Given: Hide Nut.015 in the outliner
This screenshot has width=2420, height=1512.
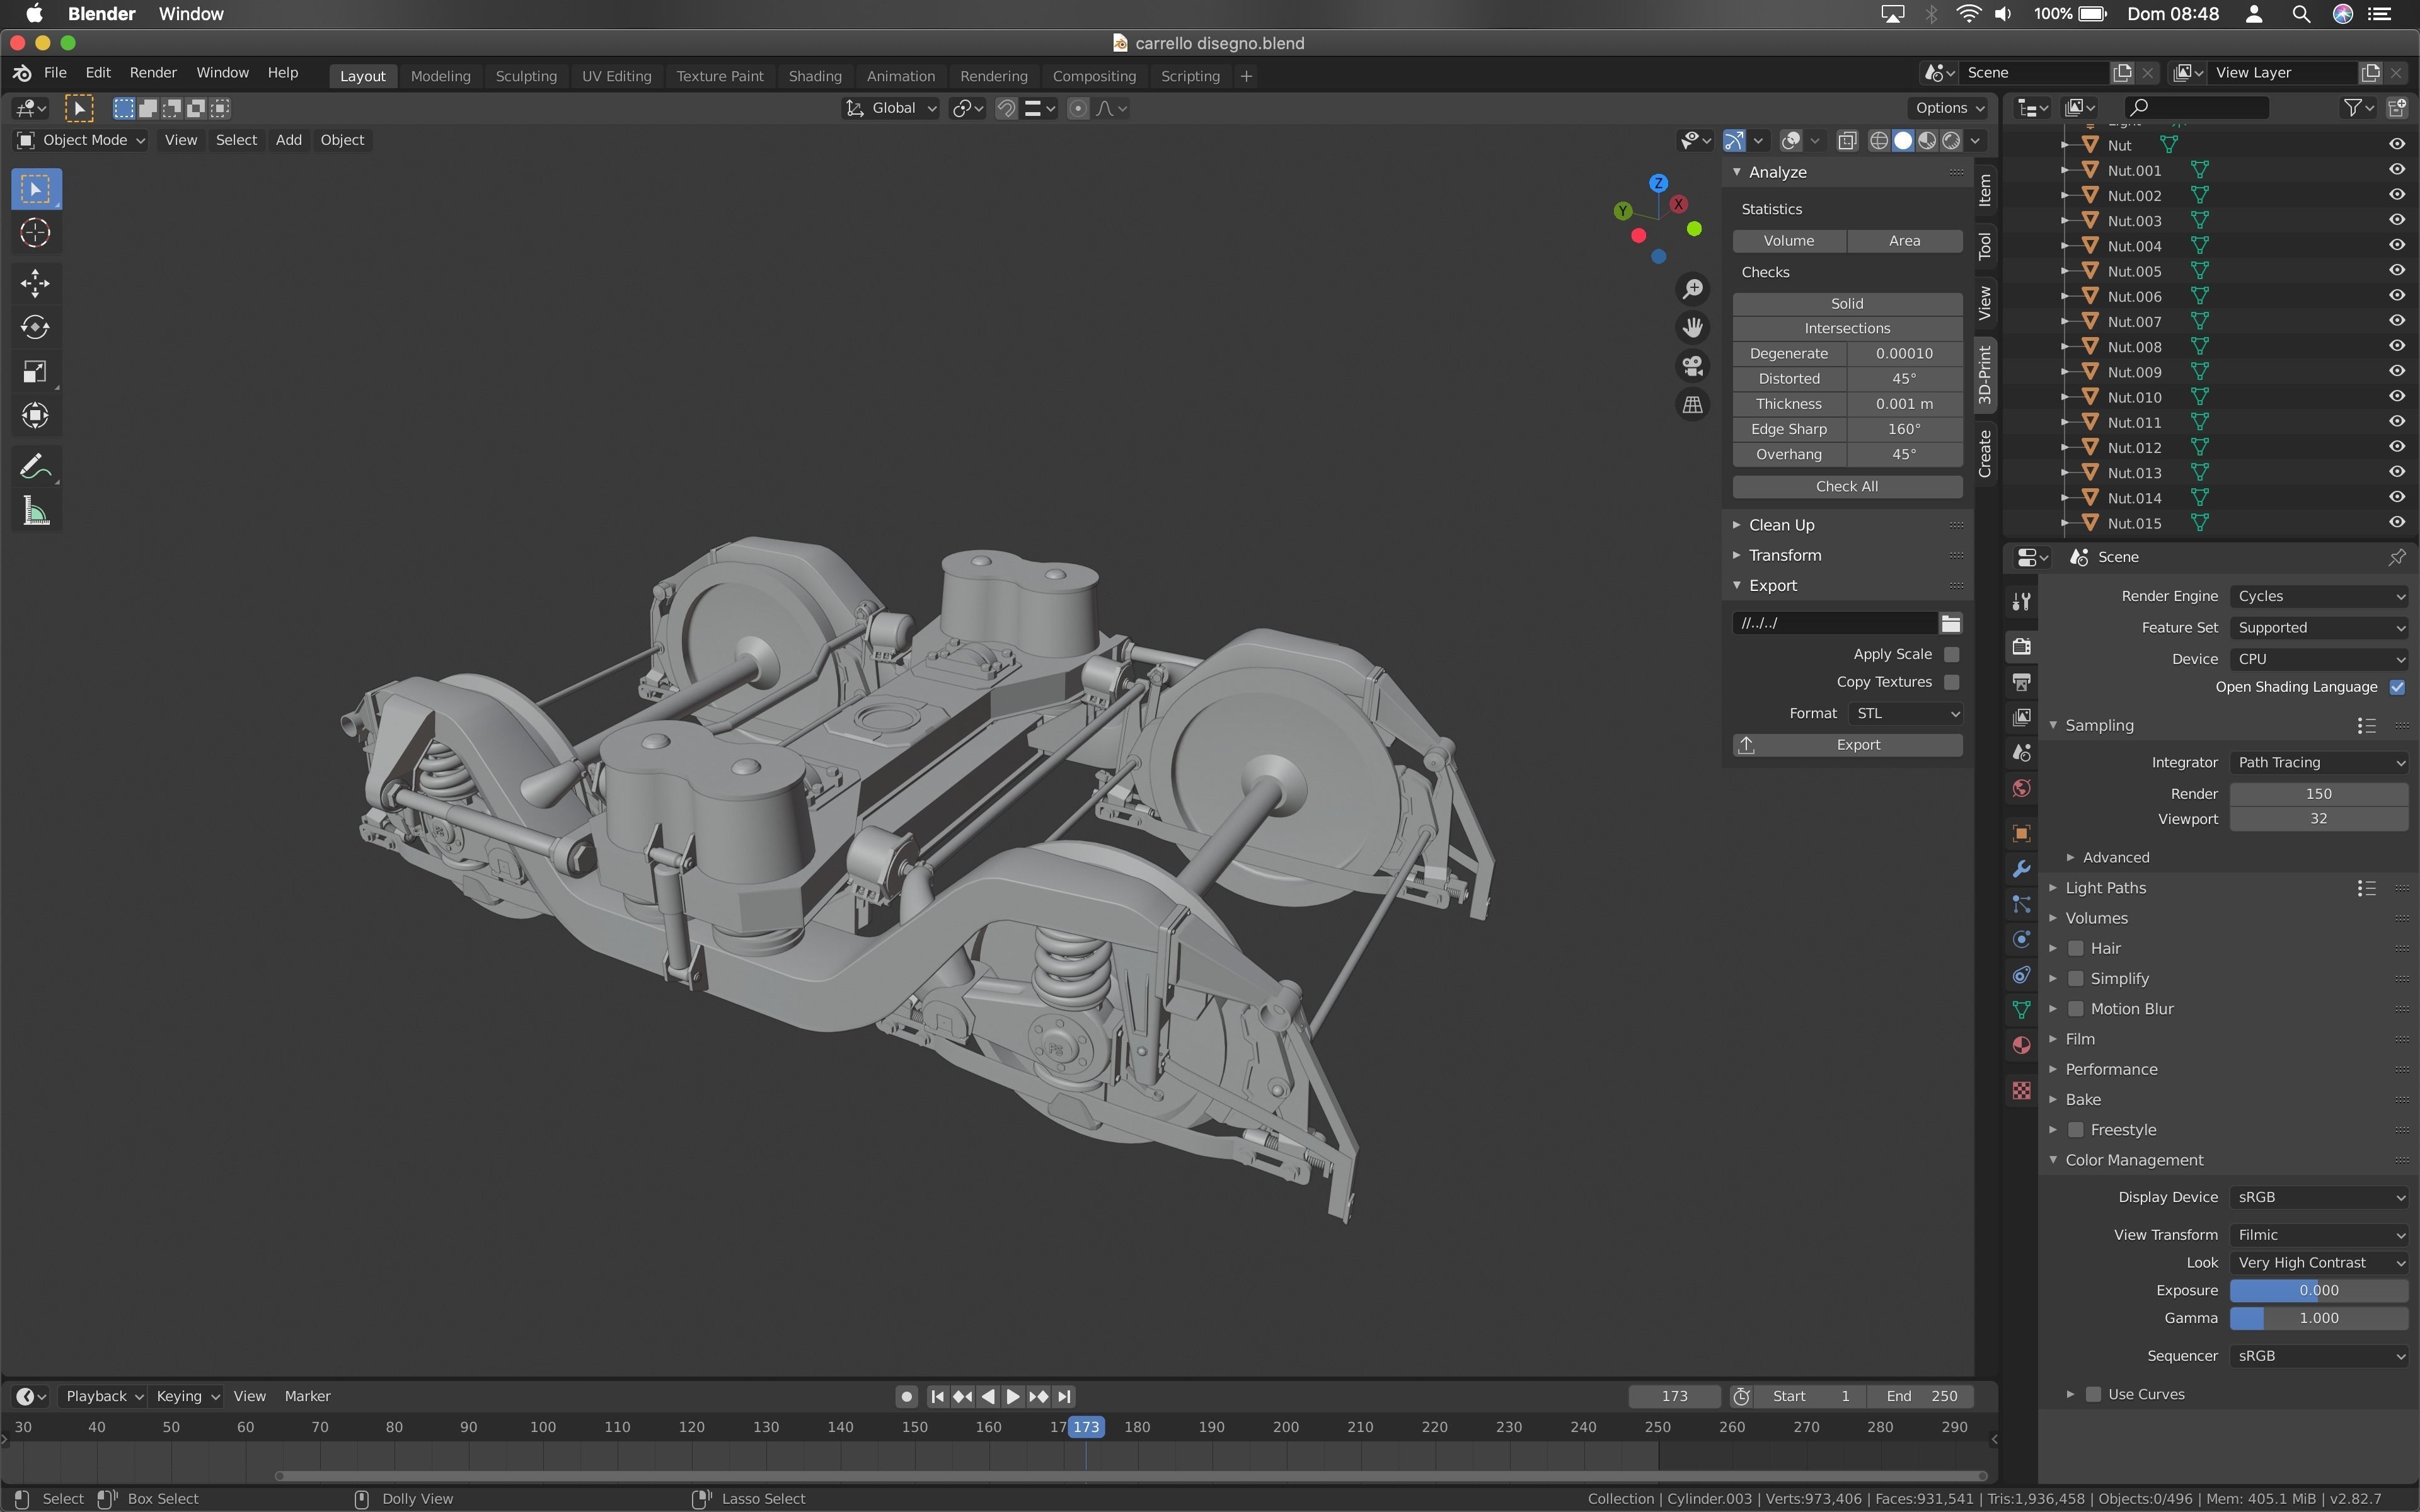Looking at the screenshot, I should tap(2397, 523).
